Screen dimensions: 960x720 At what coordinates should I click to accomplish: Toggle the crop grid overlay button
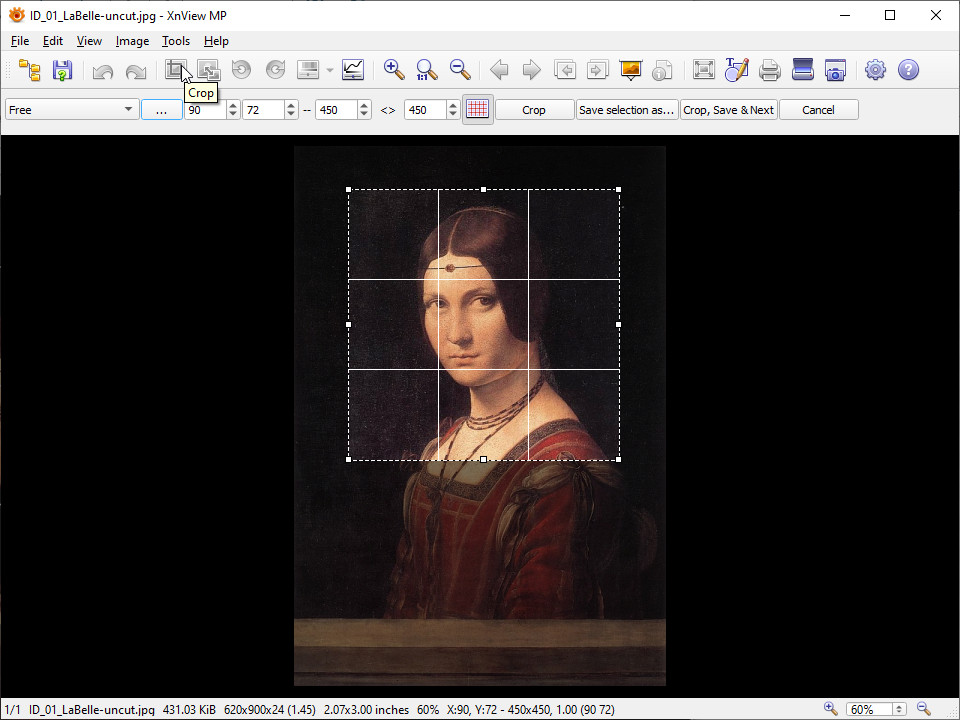(x=478, y=110)
